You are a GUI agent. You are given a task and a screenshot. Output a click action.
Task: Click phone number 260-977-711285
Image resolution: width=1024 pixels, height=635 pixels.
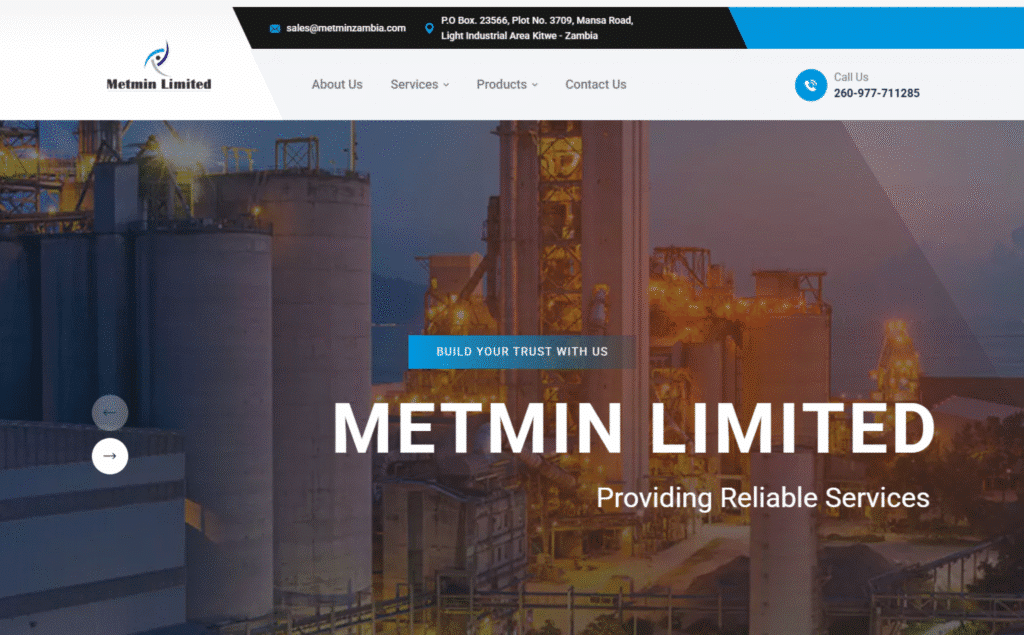(876, 93)
